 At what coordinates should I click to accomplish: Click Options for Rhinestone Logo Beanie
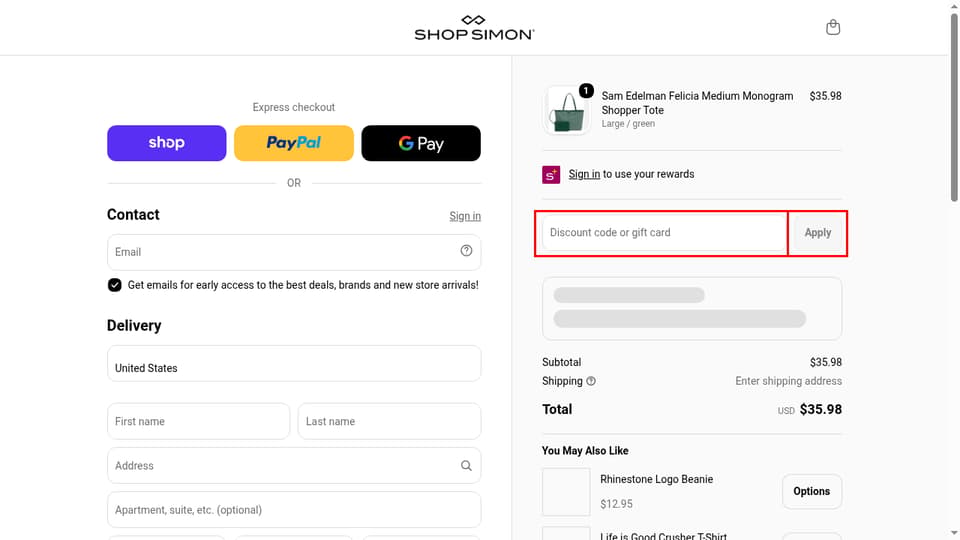pyautogui.click(x=812, y=492)
